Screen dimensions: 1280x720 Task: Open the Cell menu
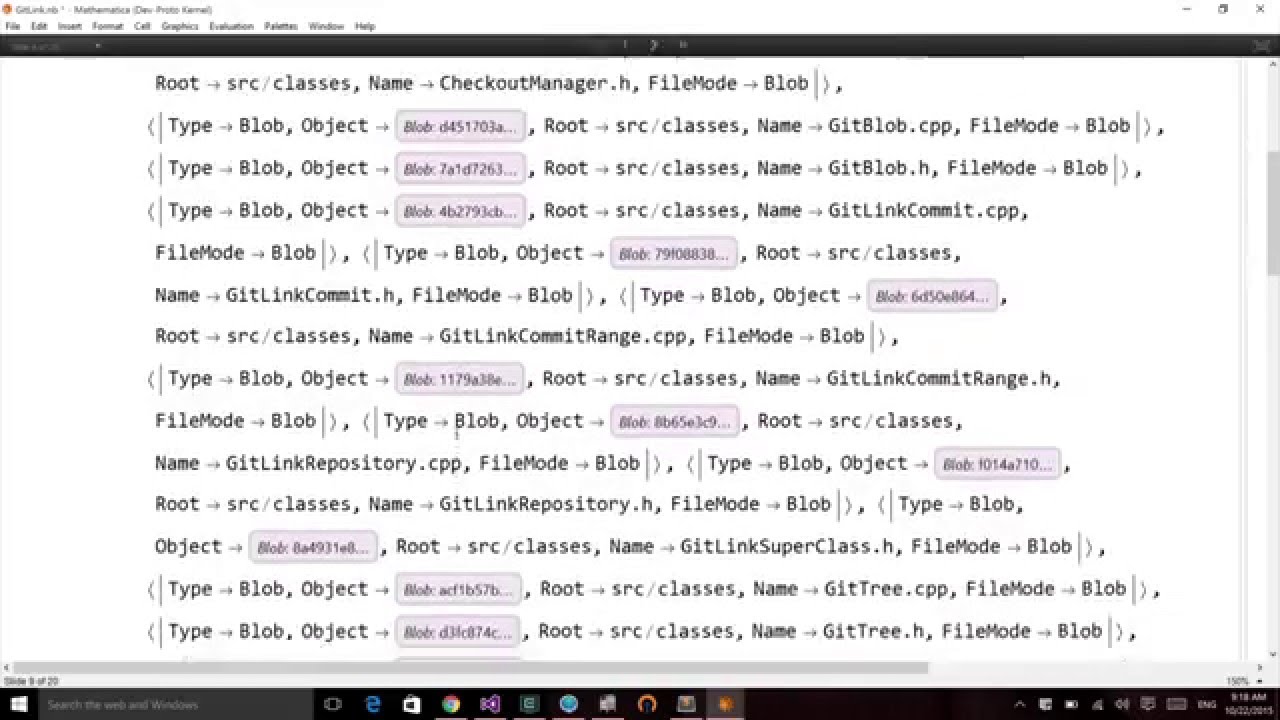click(142, 26)
